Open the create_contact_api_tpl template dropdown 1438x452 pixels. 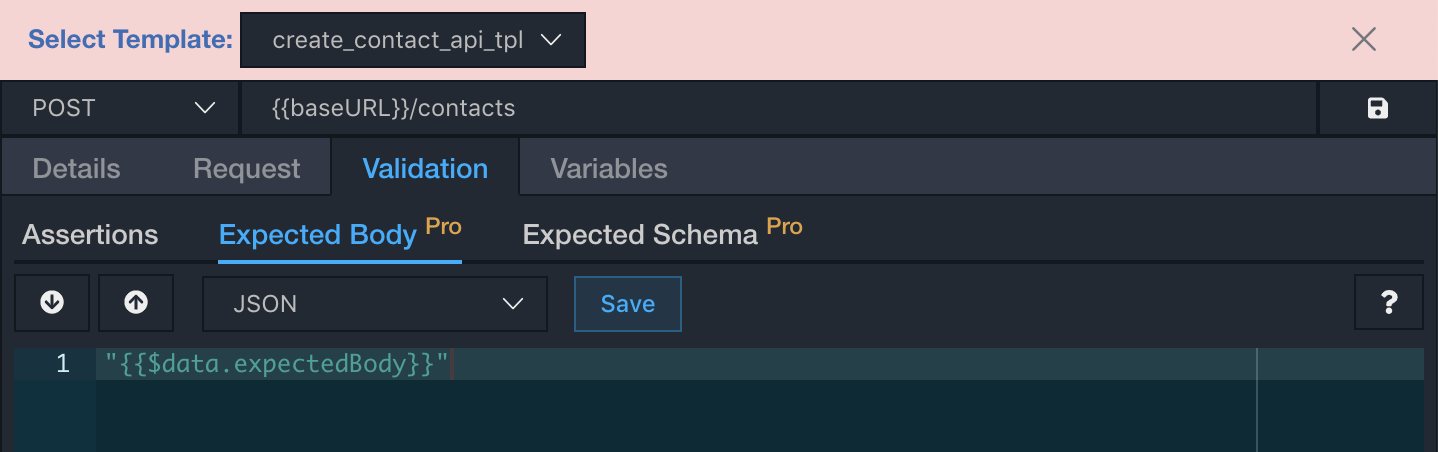(413, 40)
